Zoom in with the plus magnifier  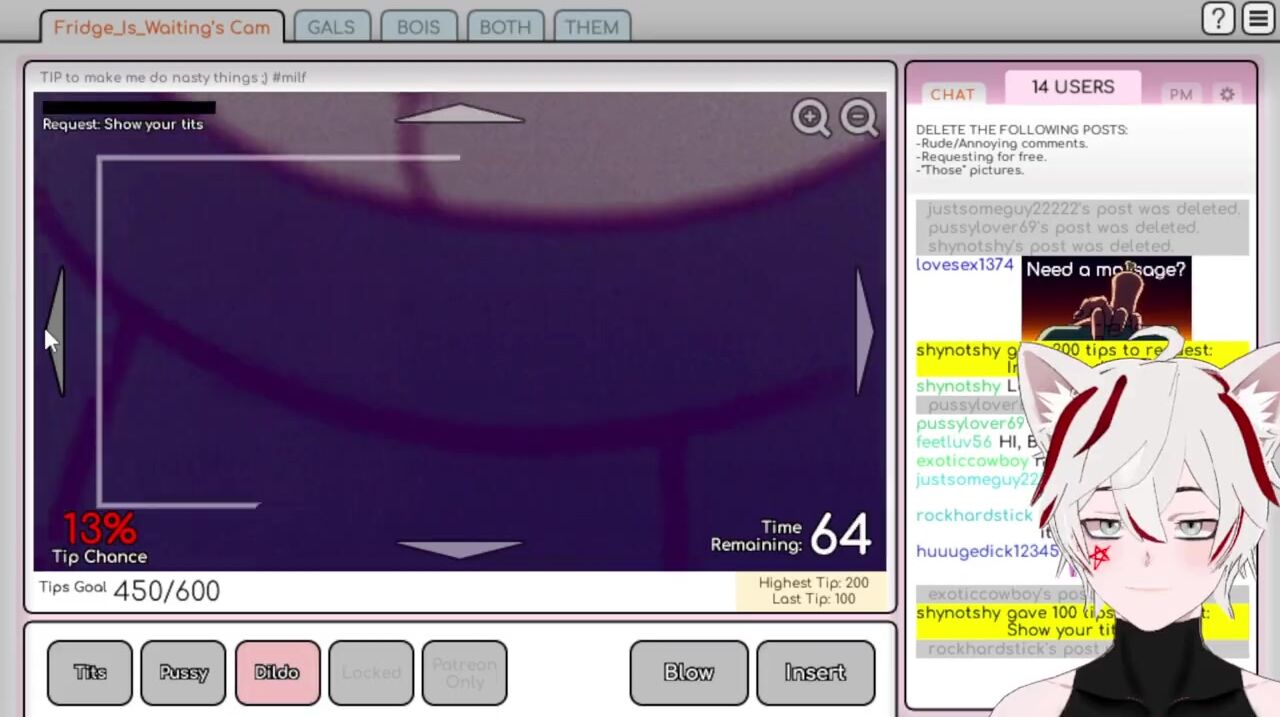811,118
